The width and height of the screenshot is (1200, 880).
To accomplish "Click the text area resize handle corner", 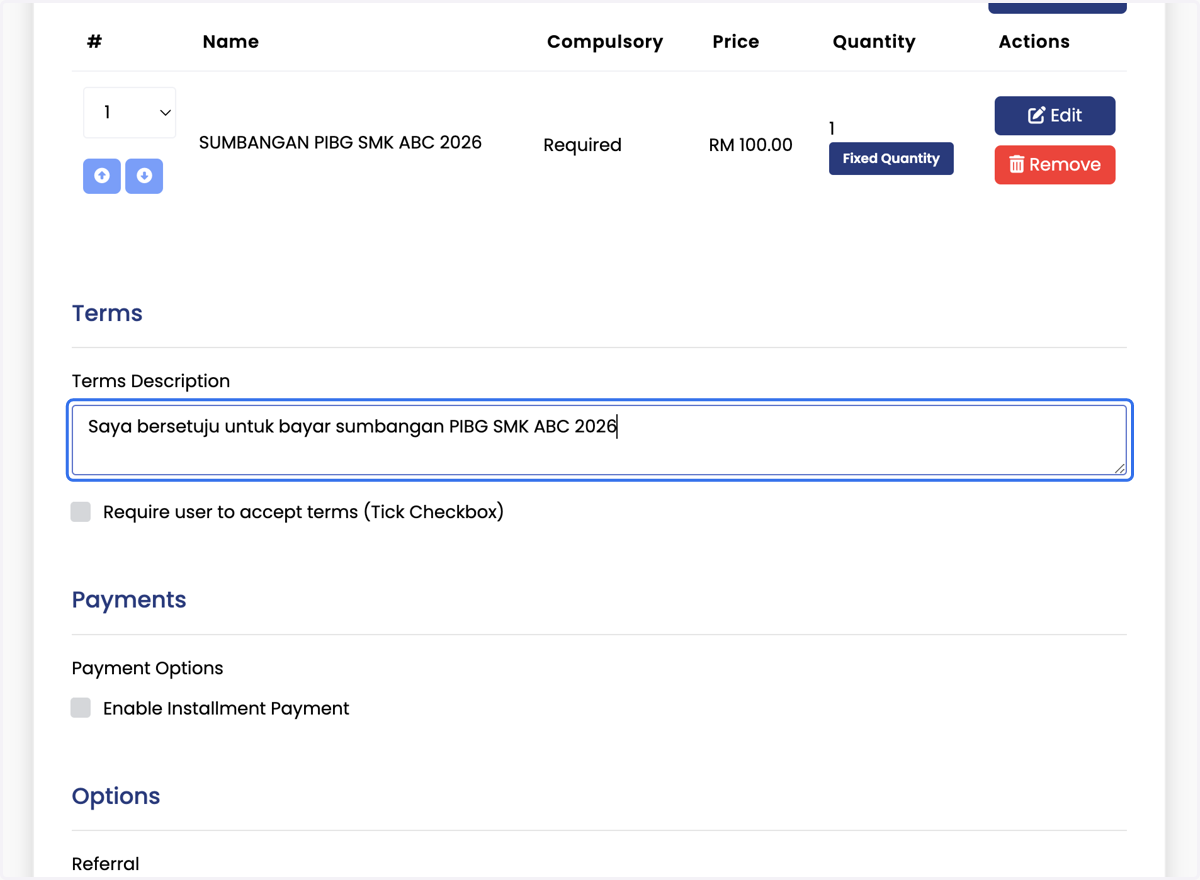I will 1120,468.
